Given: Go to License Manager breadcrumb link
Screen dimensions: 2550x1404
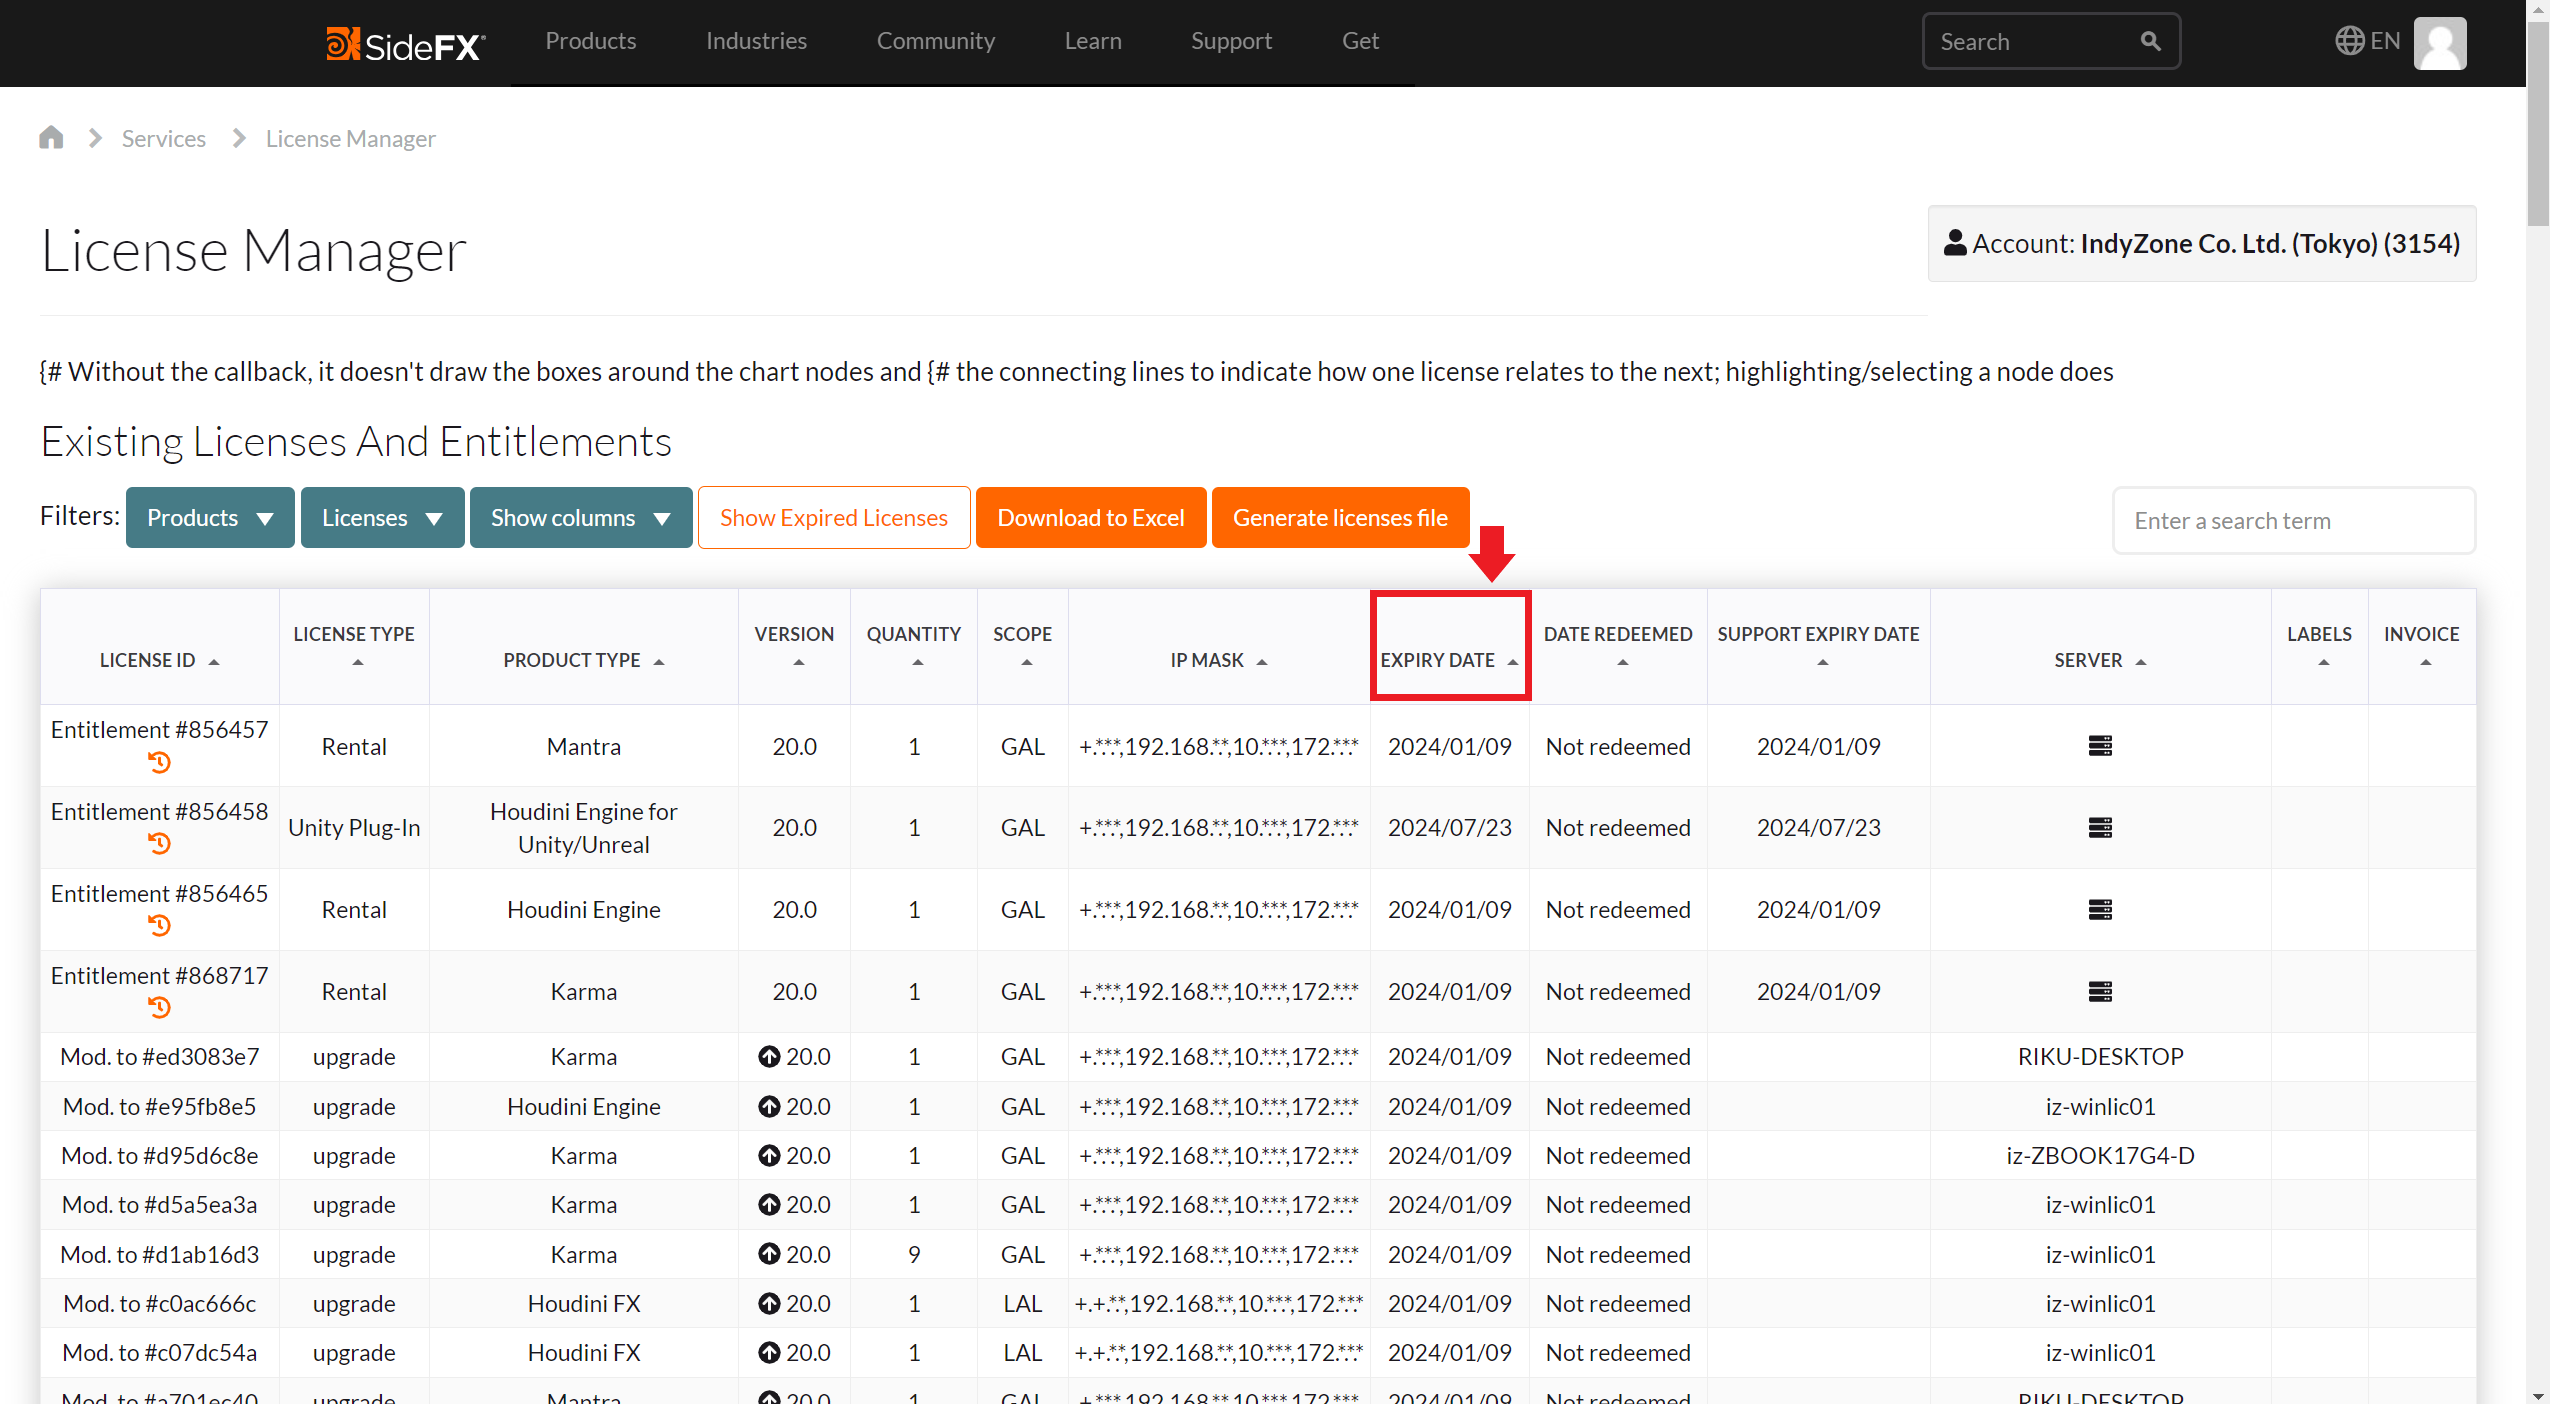Looking at the screenshot, I should [351, 138].
